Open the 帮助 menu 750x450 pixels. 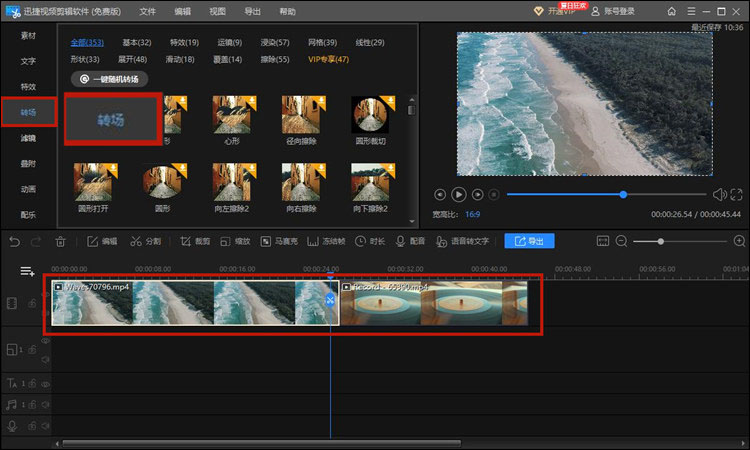point(287,11)
